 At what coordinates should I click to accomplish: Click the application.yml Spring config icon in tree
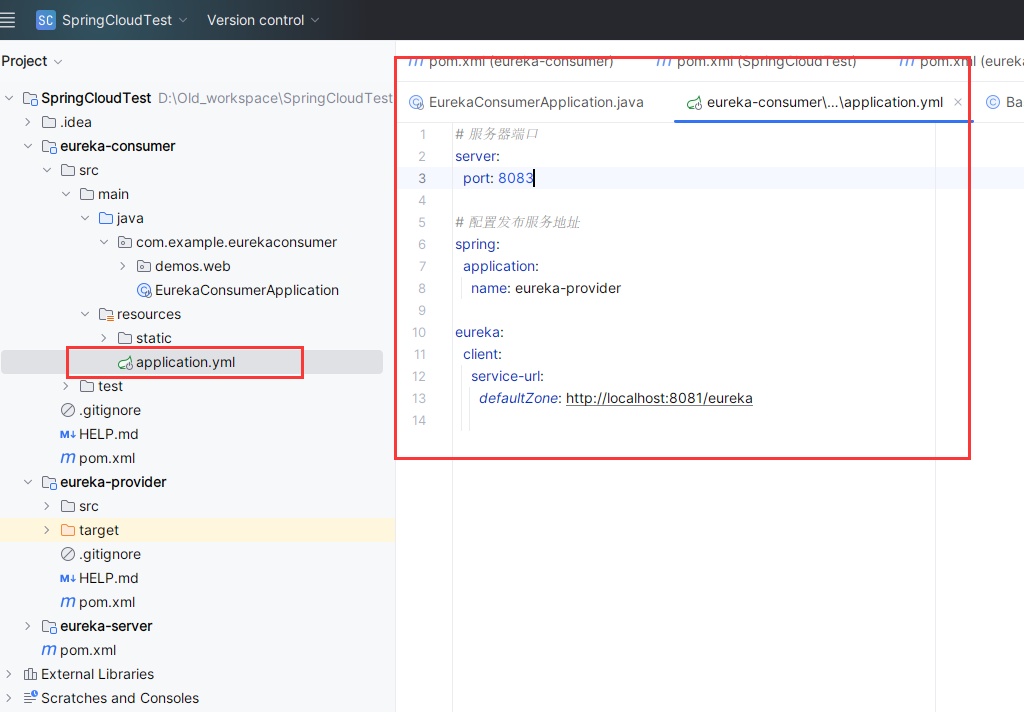pyautogui.click(x=125, y=362)
